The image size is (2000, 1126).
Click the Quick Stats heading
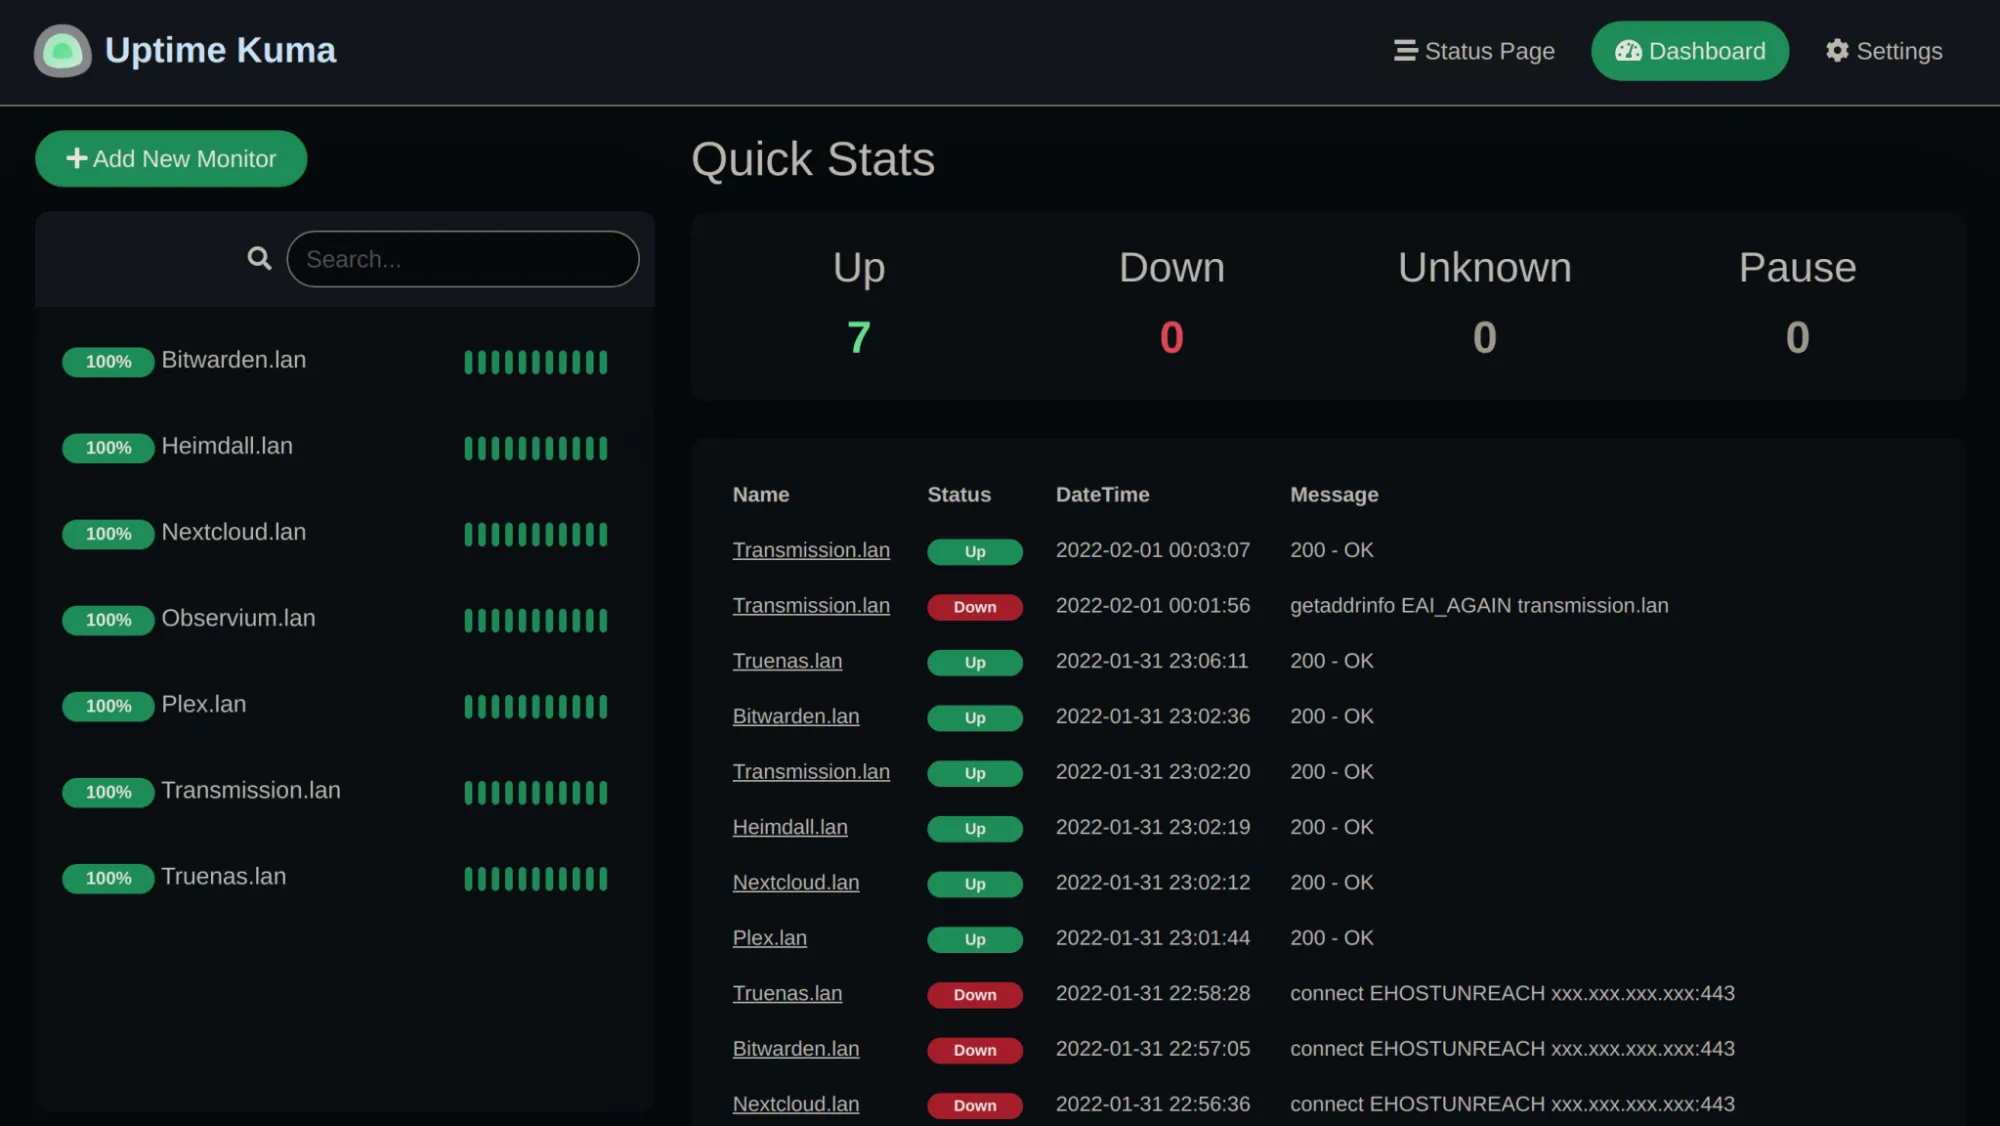click(813, 159)
